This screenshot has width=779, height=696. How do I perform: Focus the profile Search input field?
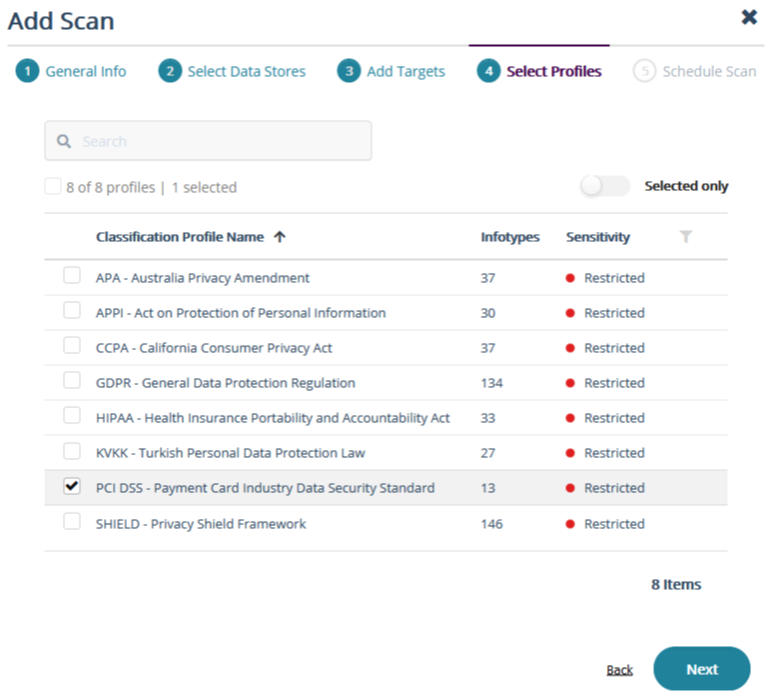pyautogui.click(x=220, y=142)
